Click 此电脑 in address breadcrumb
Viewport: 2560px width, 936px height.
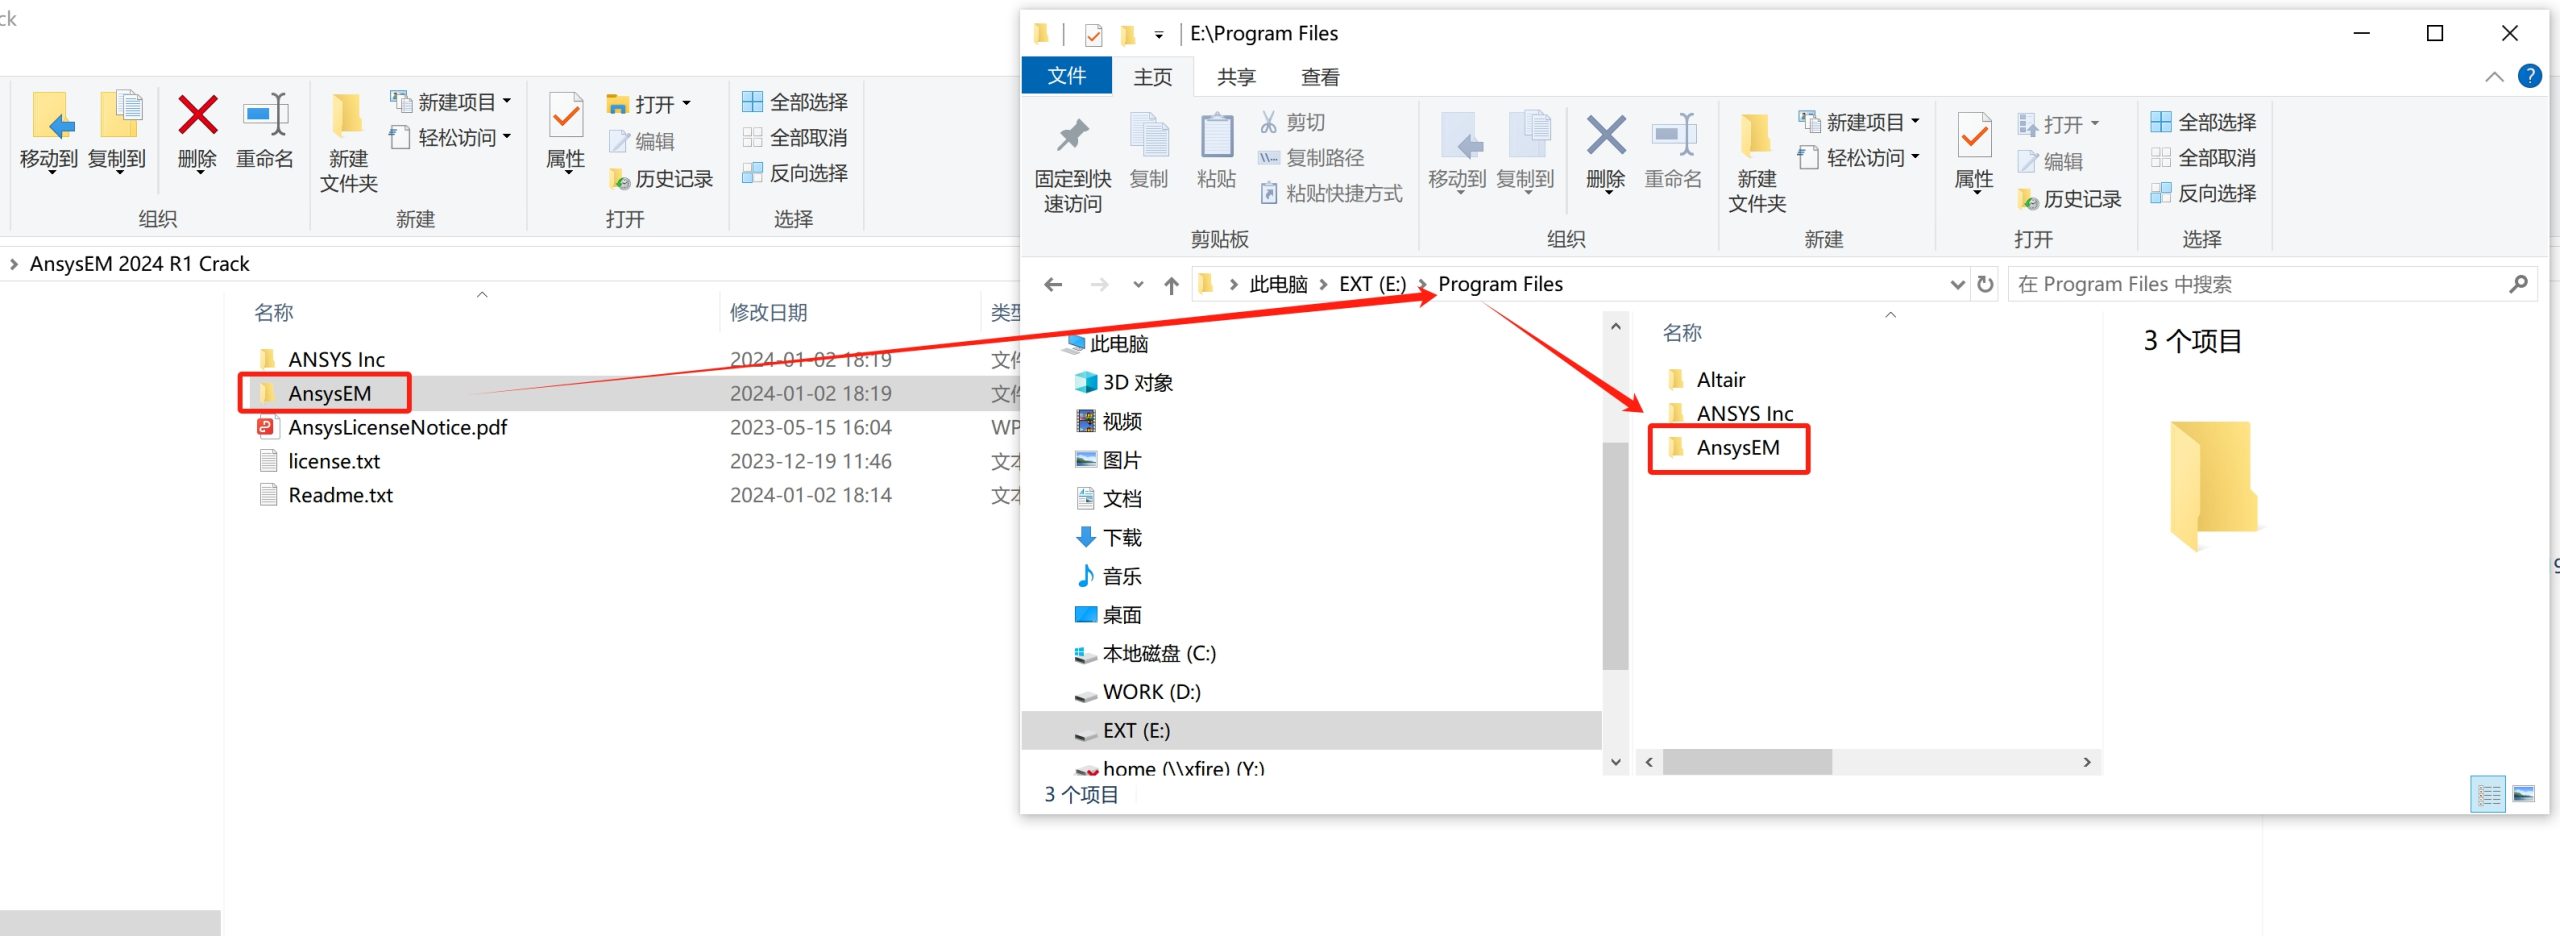tap(1278, 284)
